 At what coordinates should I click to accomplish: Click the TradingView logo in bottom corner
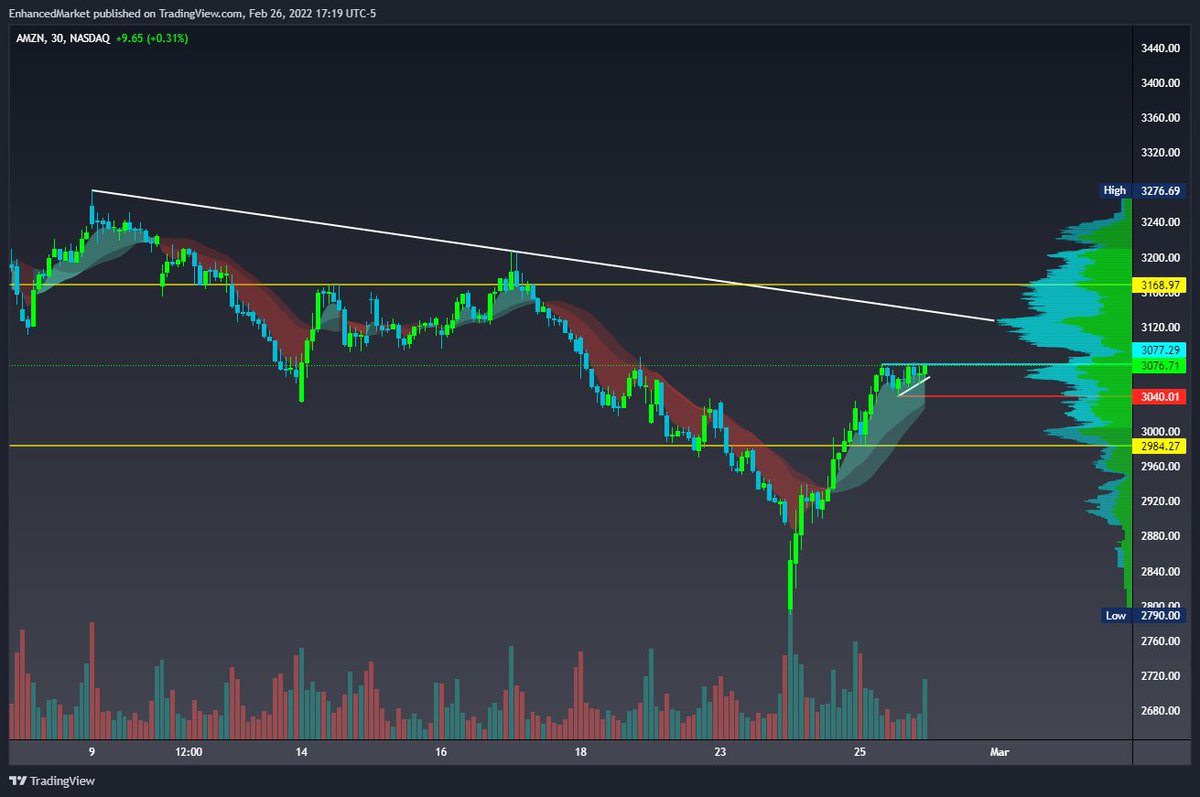[51, 780]
